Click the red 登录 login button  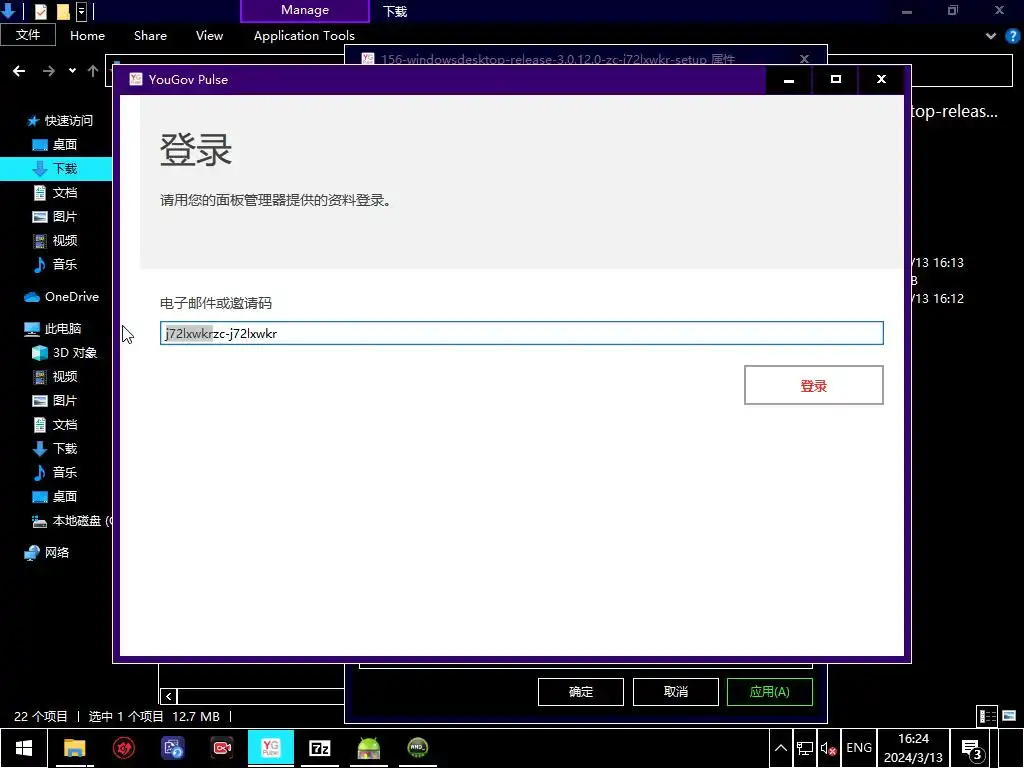pos(813,385)
